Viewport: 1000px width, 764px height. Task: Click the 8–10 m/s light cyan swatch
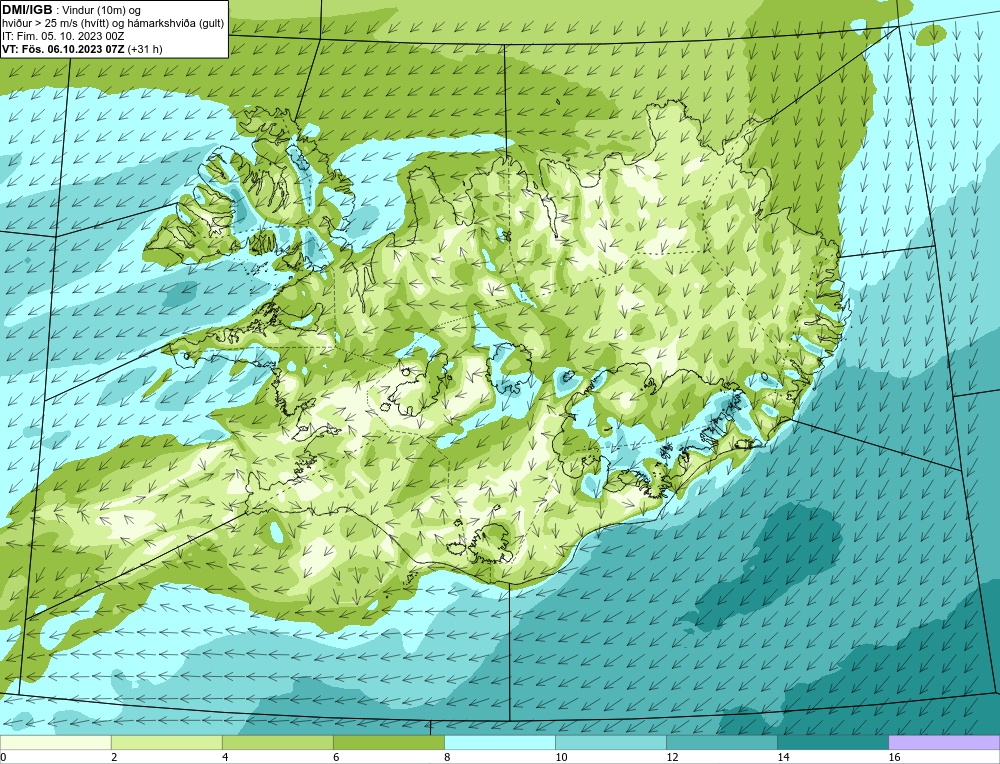point(500,742)
